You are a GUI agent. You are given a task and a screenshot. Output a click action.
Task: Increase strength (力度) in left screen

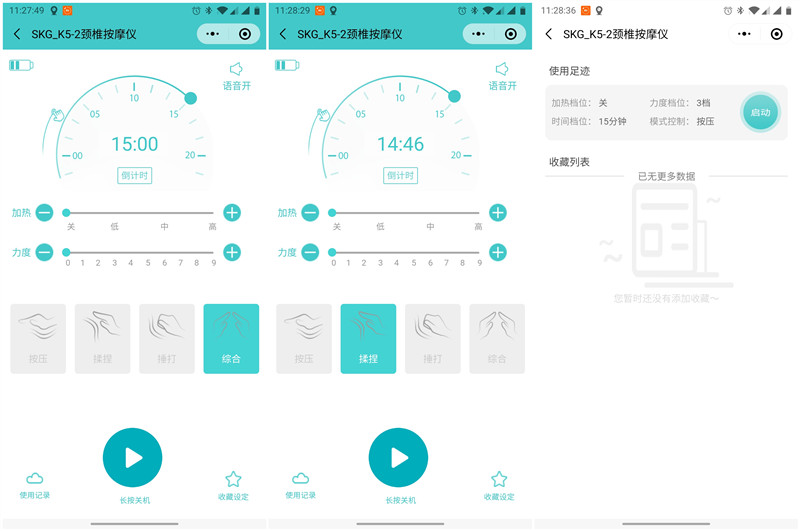pos(232,252)
